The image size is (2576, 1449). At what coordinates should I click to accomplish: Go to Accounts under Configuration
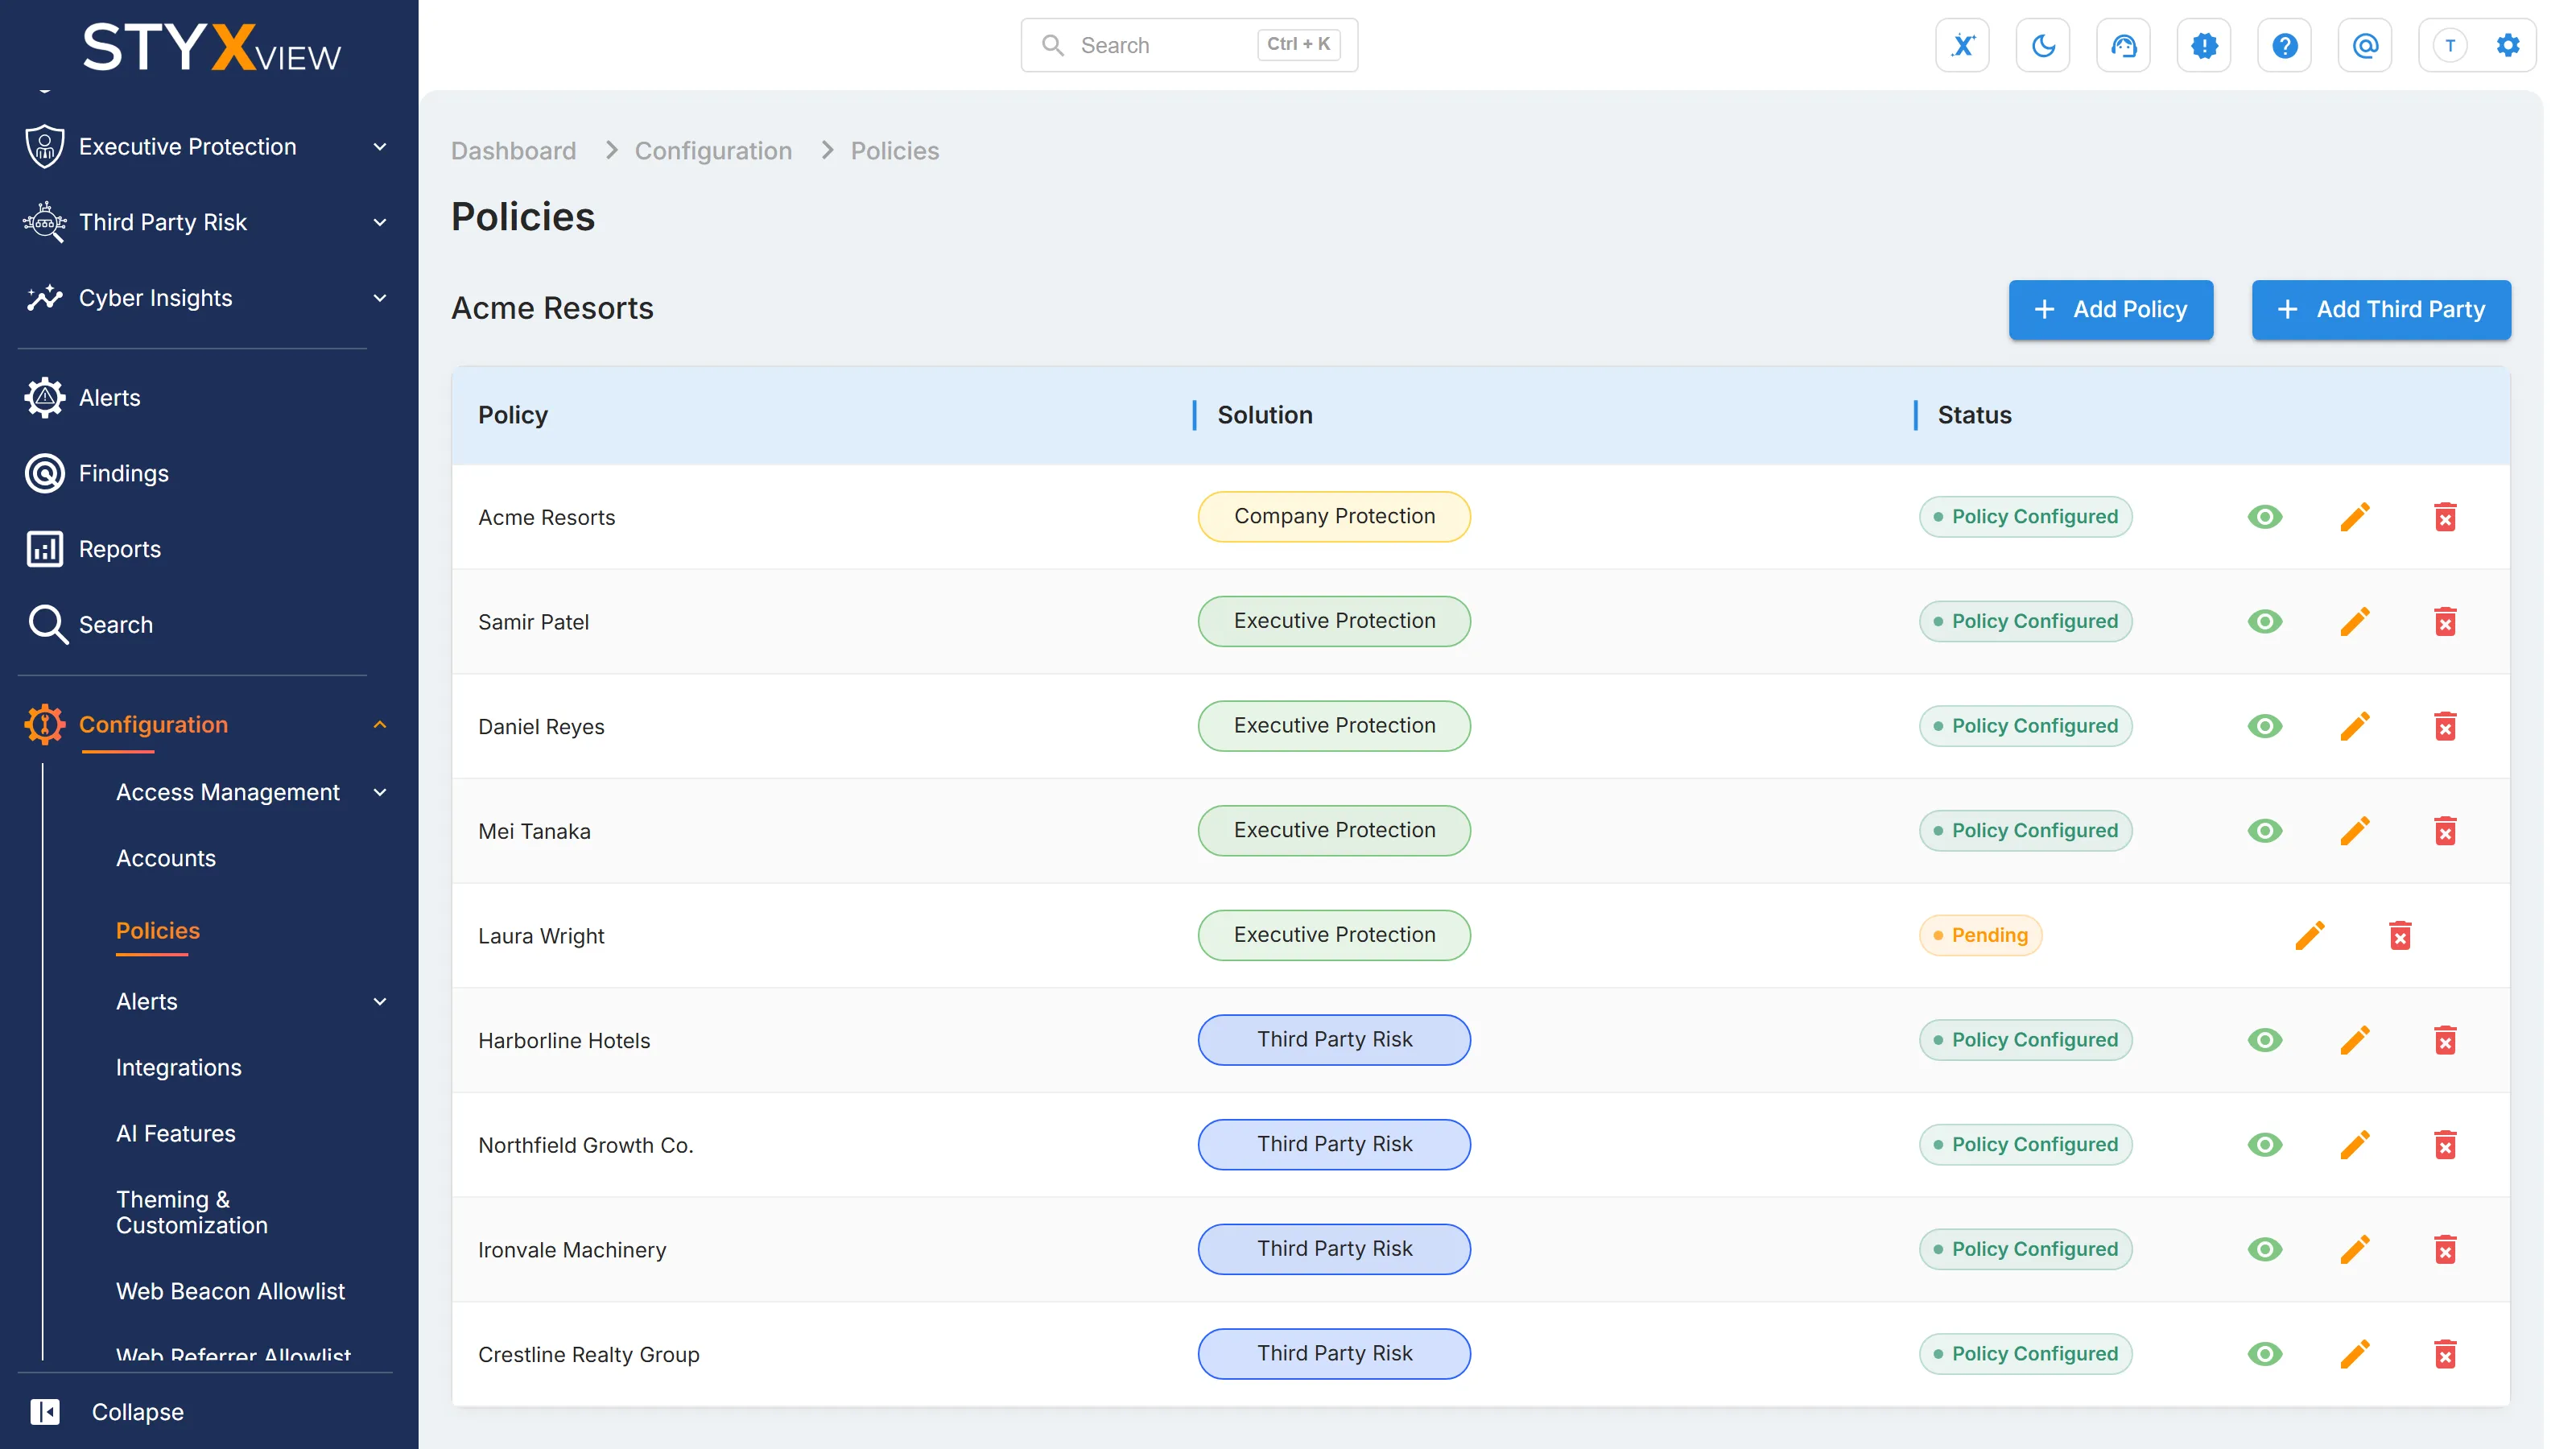tap(166, 859)
